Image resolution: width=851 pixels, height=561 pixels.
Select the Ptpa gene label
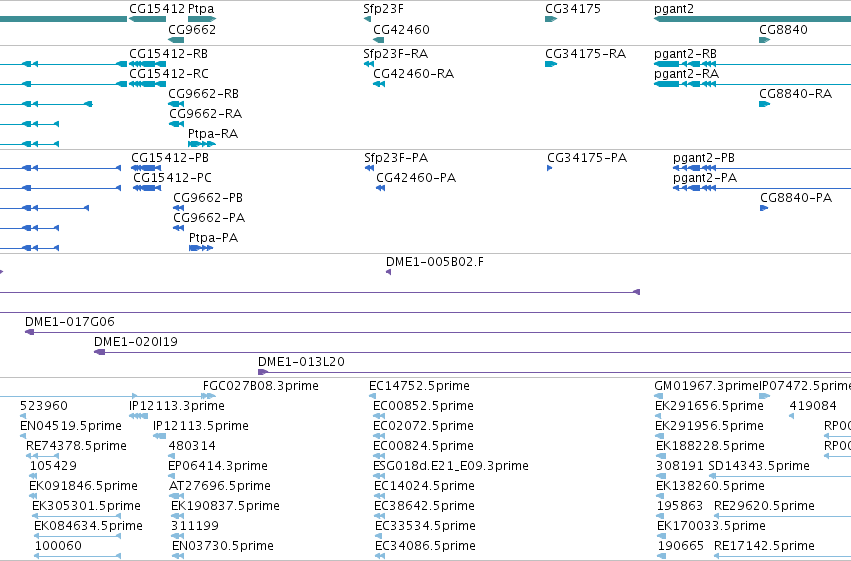tap(201, 9)
